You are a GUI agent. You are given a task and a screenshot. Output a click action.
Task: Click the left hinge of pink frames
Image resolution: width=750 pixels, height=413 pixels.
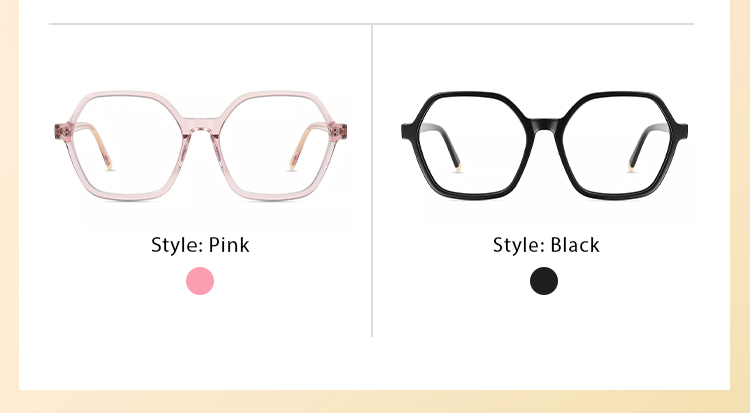[x=63, y=131]
